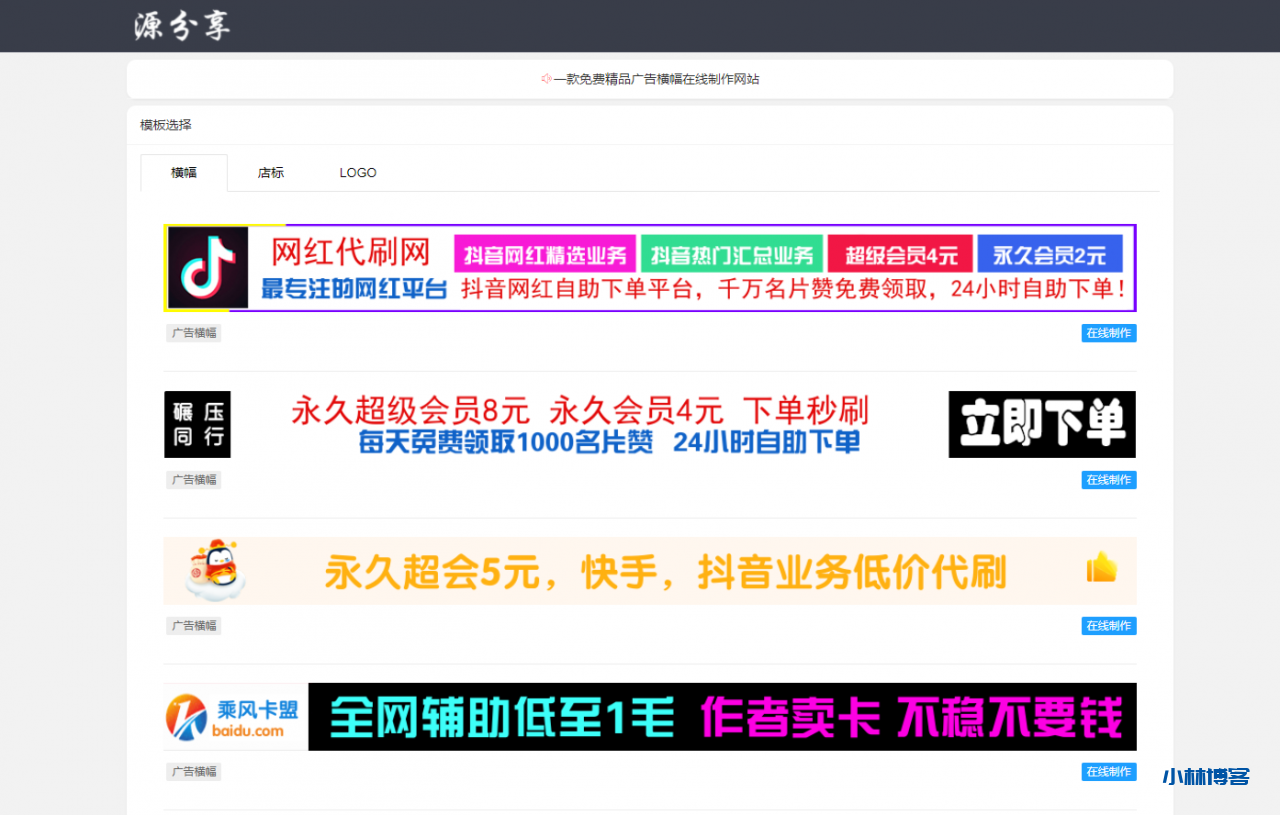Click the TikTok note icon in first banner
The image size is (1280, 815).
coord(205,267)
